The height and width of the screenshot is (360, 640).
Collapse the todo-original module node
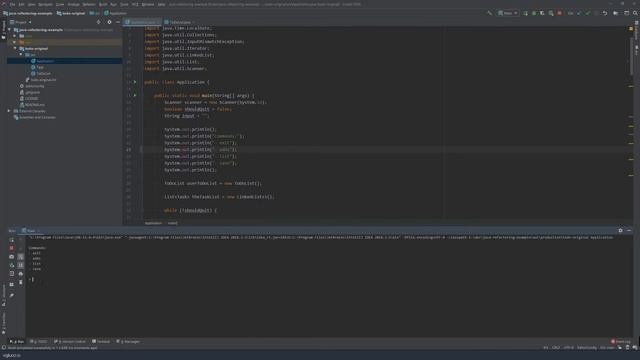(15, 49)
